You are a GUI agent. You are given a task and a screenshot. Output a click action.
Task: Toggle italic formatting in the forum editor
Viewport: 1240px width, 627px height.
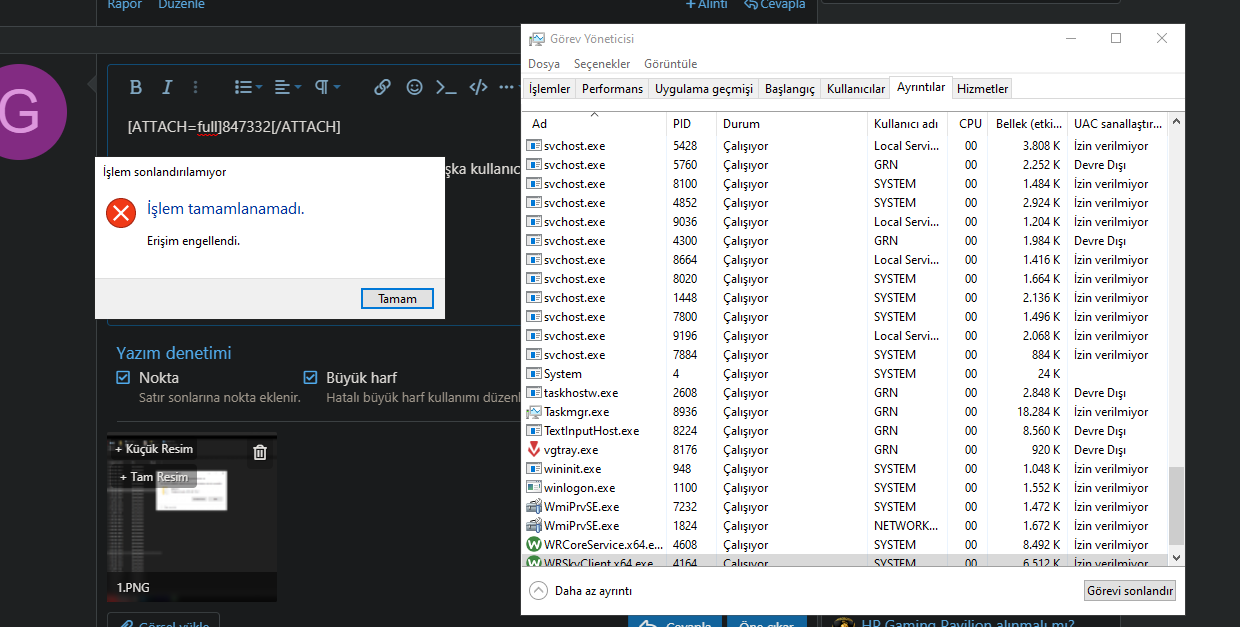tap(167, 87)
